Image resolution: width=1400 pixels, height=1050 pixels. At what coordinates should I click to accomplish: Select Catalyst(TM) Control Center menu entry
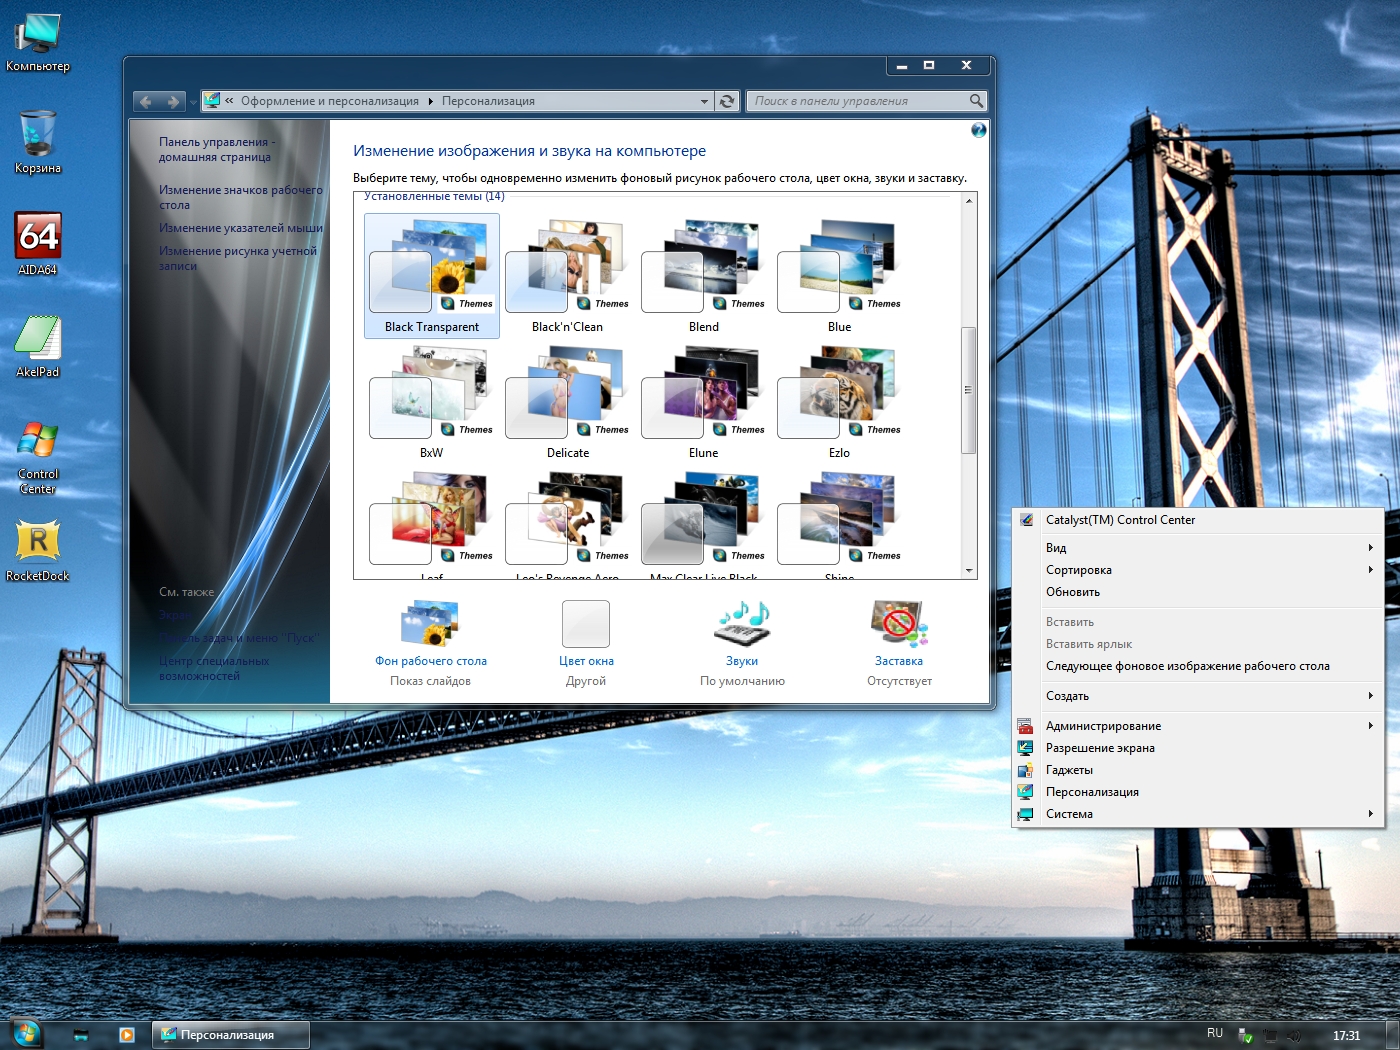pos(1198,520)
